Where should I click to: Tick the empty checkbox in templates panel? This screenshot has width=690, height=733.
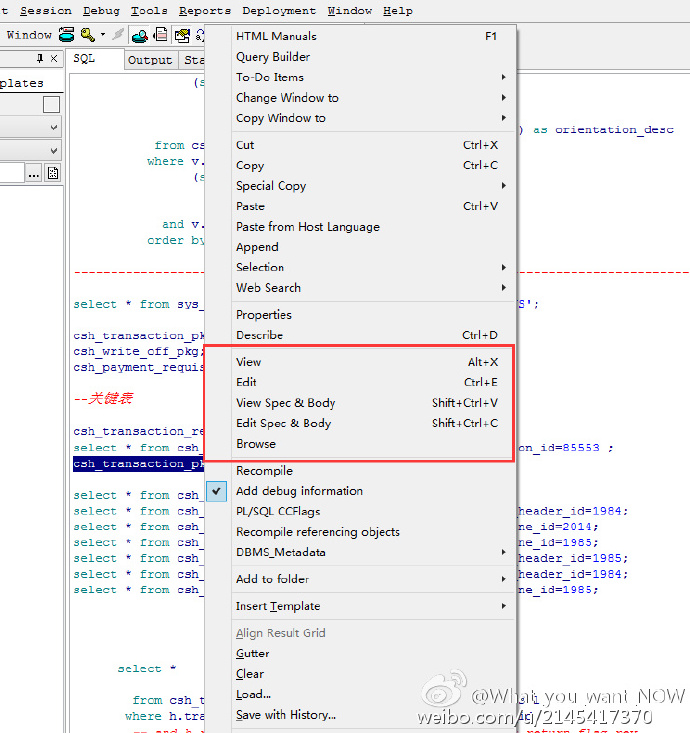pos(51,104)
